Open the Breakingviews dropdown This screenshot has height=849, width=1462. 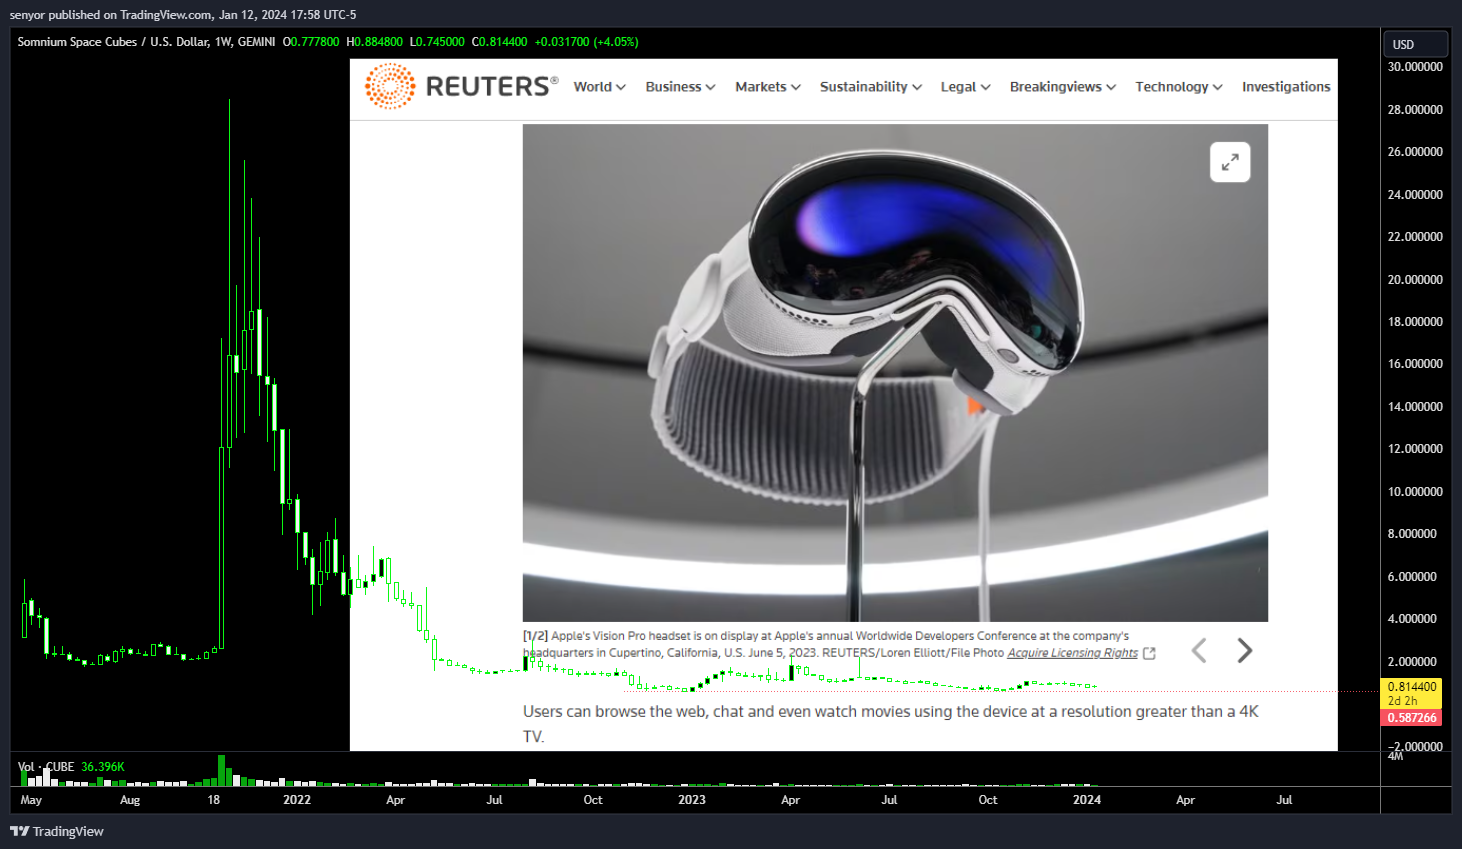click(x=1063, y=87)
